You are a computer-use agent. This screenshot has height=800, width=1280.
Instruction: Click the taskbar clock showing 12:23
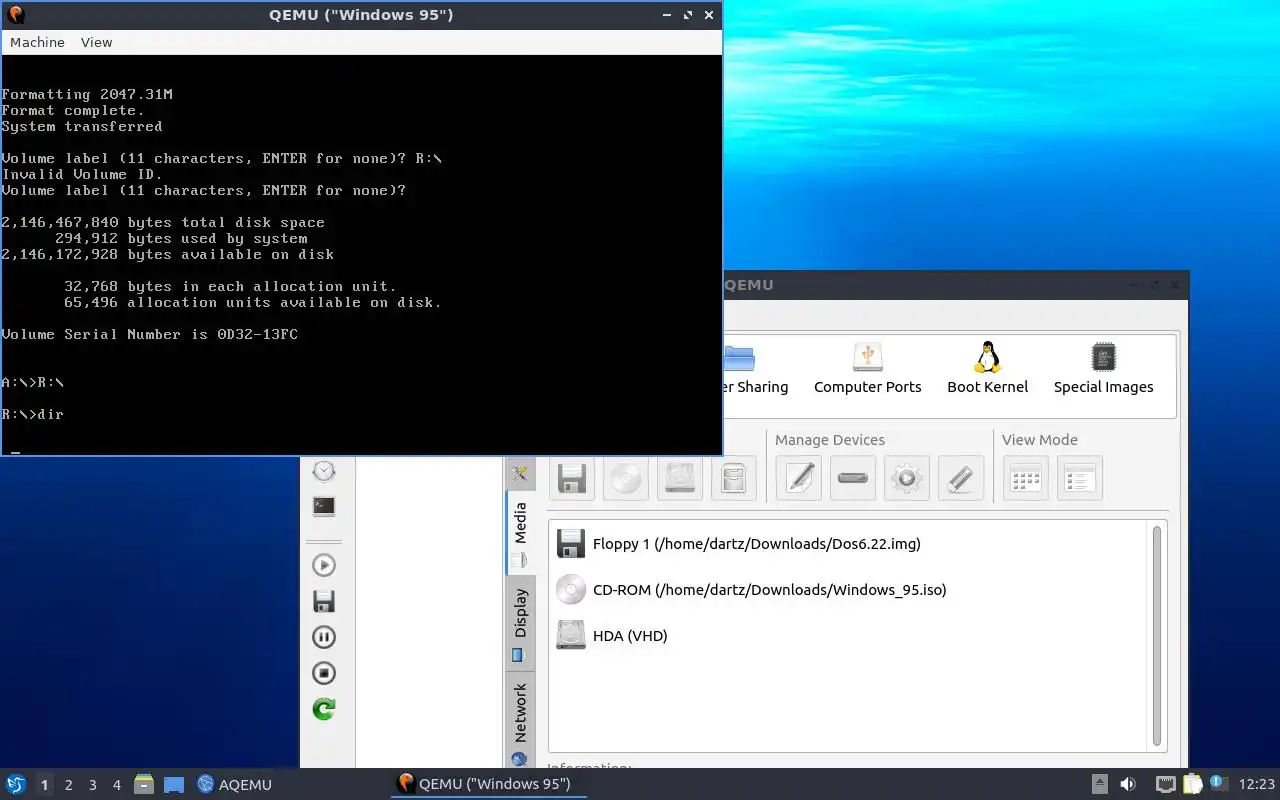(x=1257, y=784)
